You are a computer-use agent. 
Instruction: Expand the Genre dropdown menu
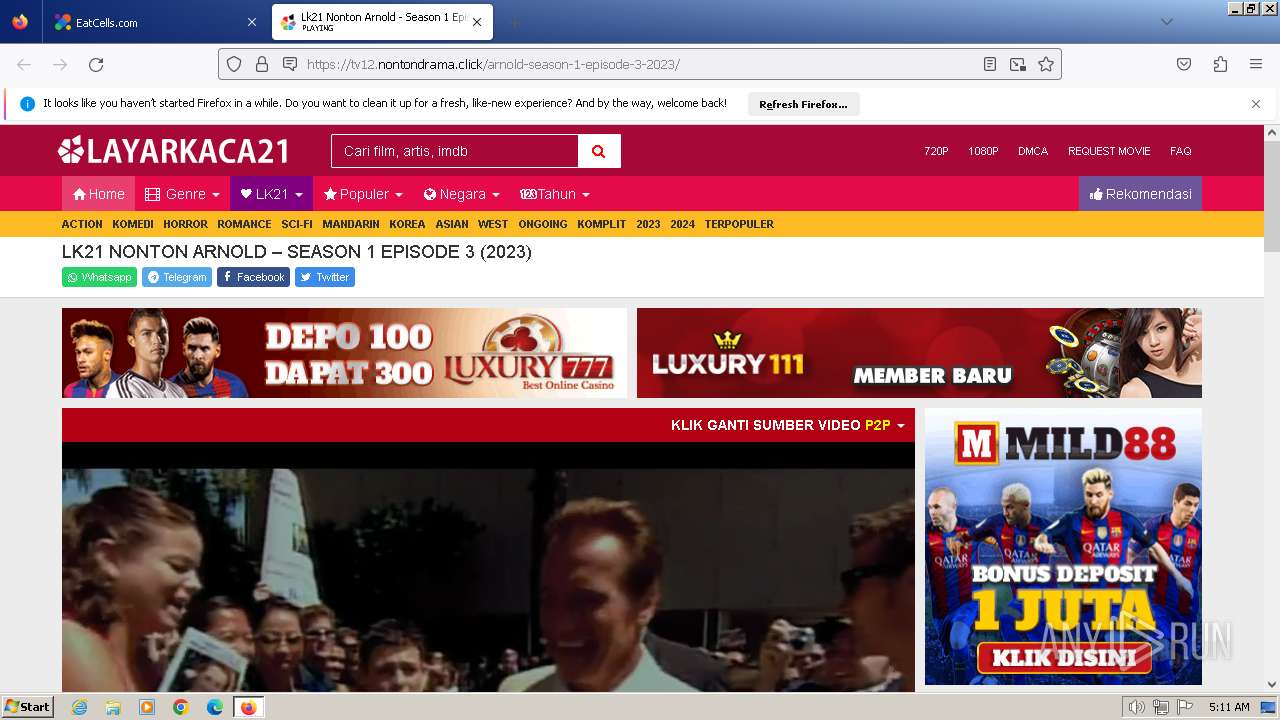pyautogui.click(x=182, y=194)
